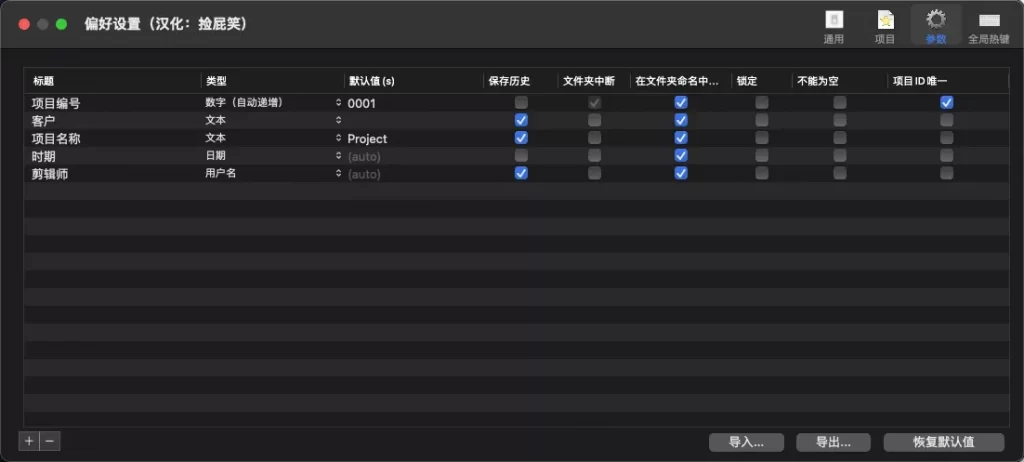Click the 导入... button
The width and height of the screenshot is (1024, 462).
(x=746, y=442)
